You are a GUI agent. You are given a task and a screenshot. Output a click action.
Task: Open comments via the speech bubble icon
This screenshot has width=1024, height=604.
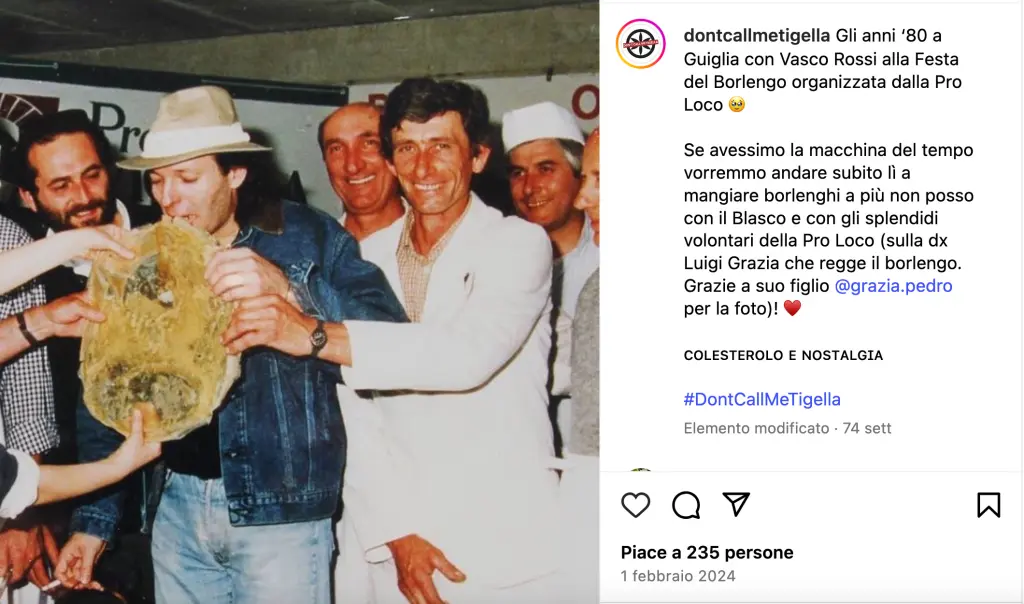tap(686, 505)
